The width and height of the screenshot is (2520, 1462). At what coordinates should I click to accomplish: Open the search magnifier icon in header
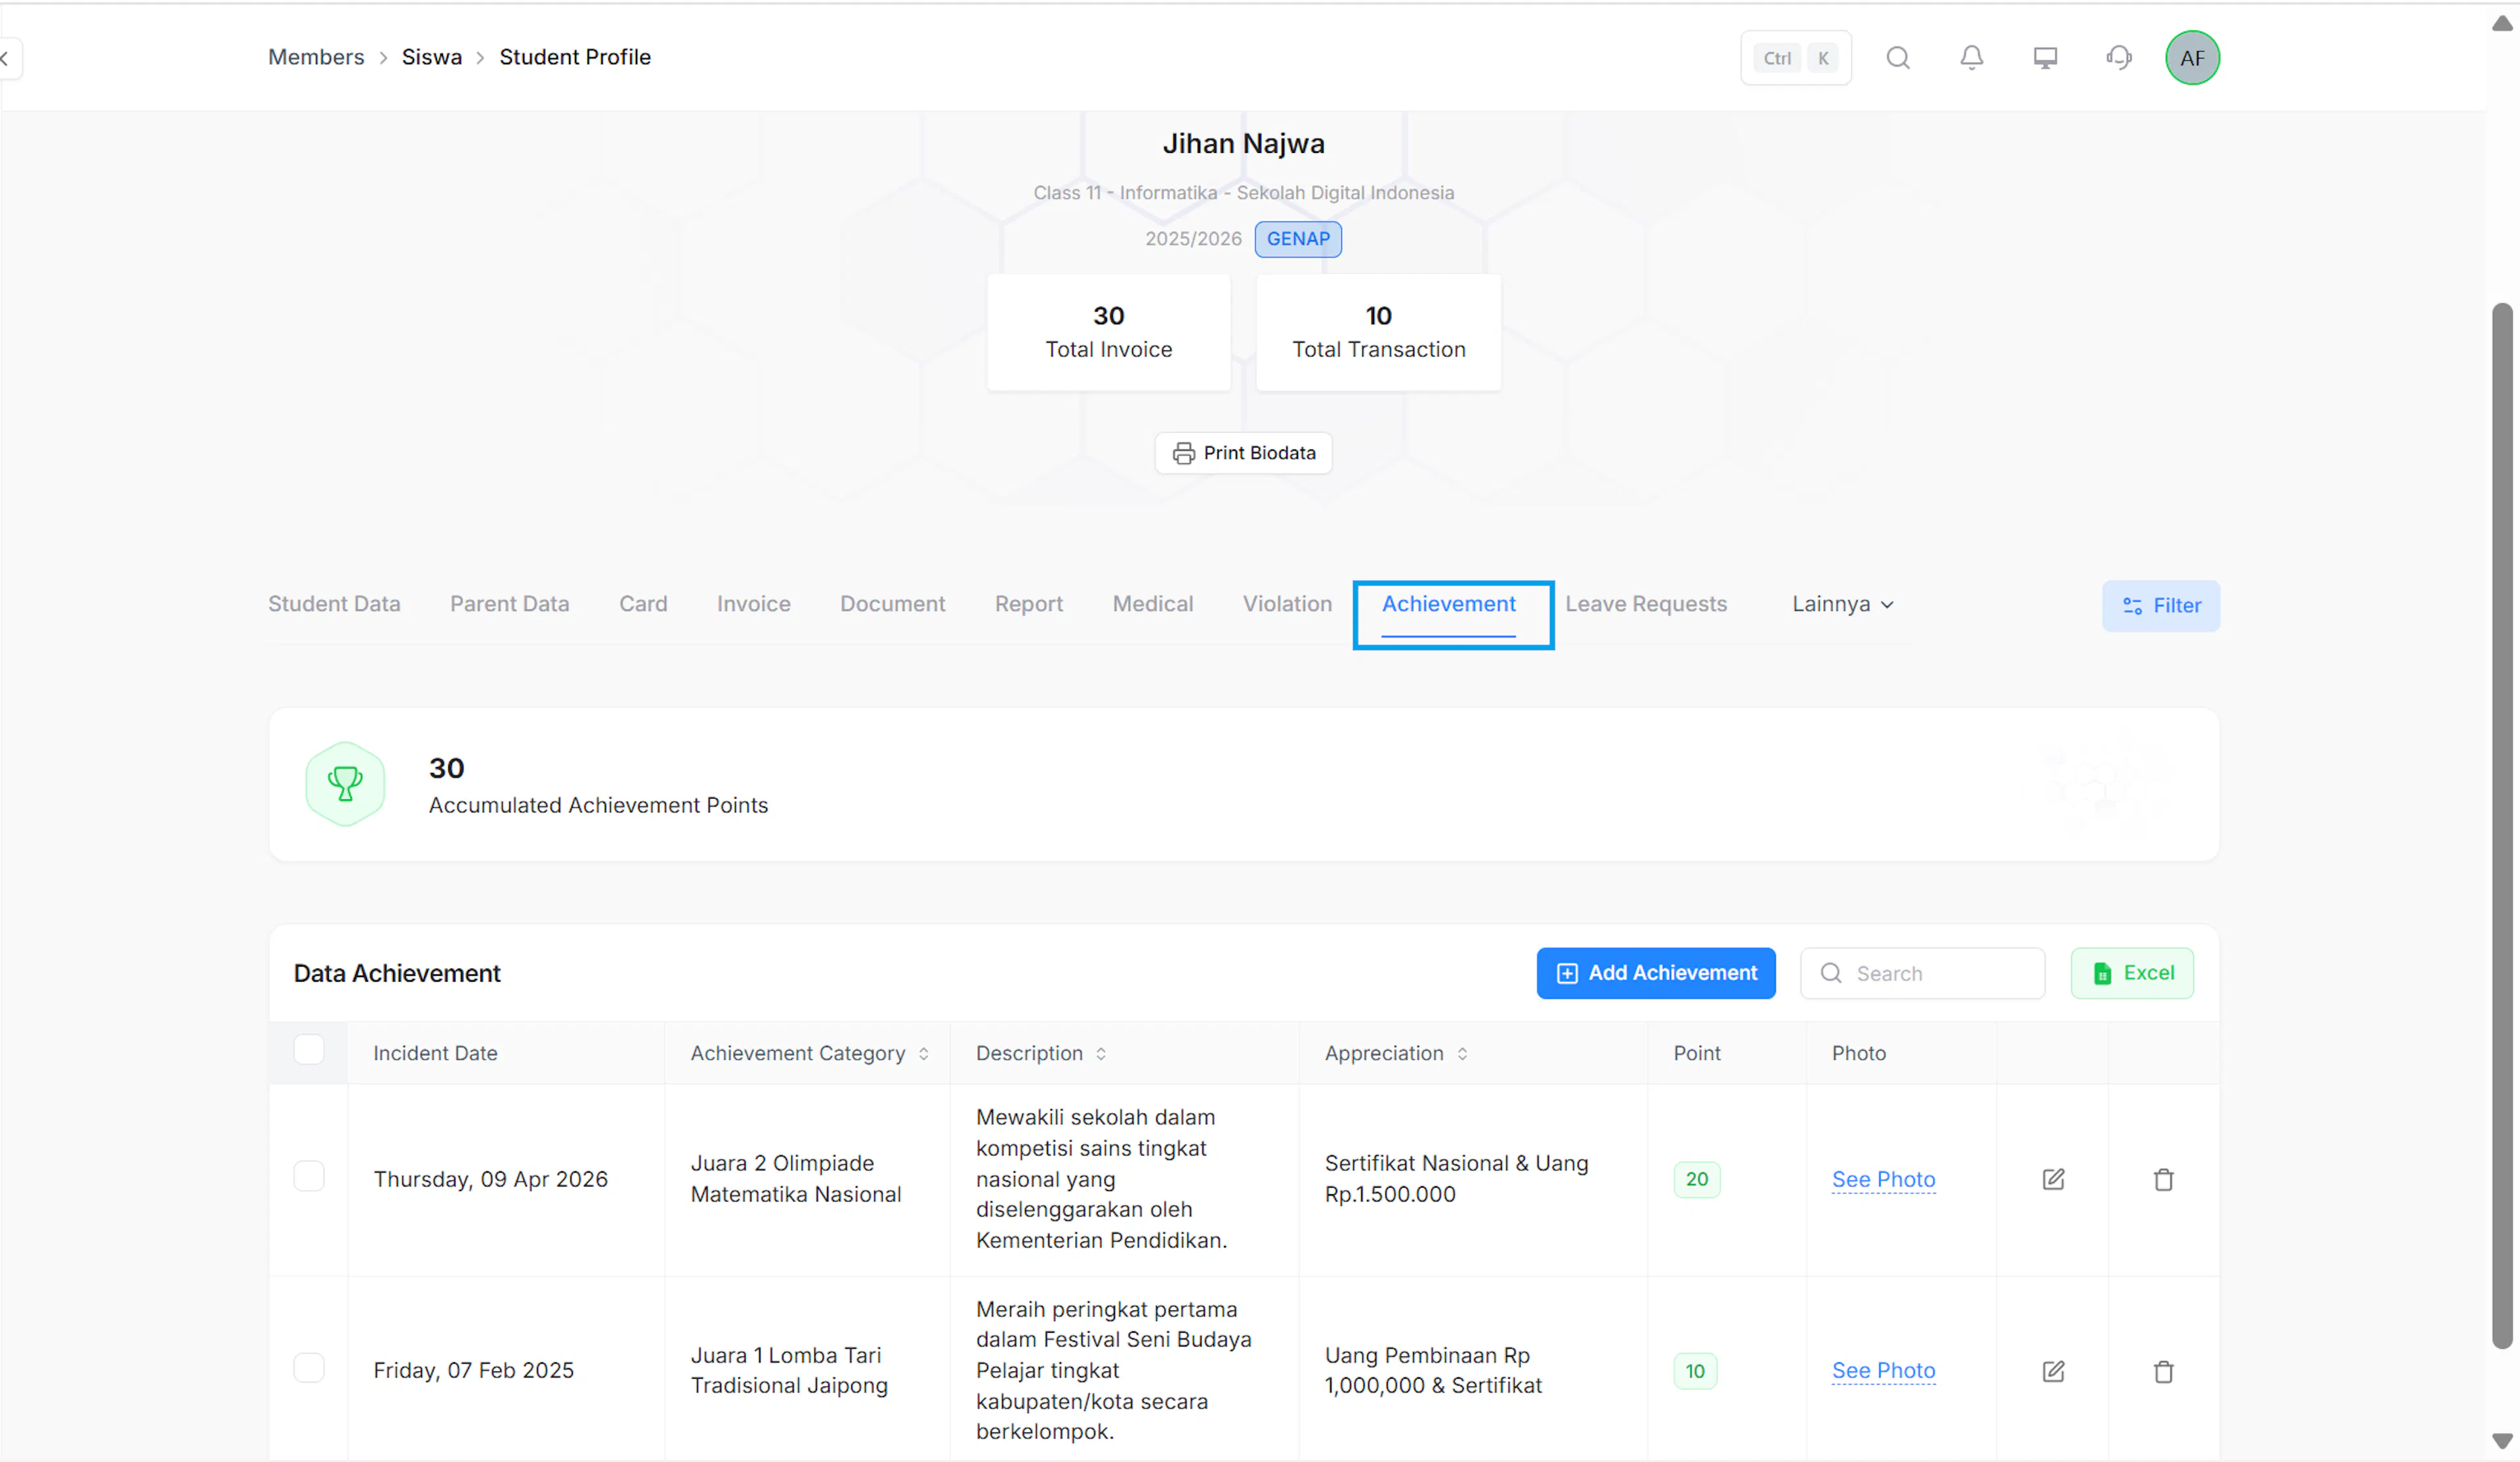[x=1897, y=58]
